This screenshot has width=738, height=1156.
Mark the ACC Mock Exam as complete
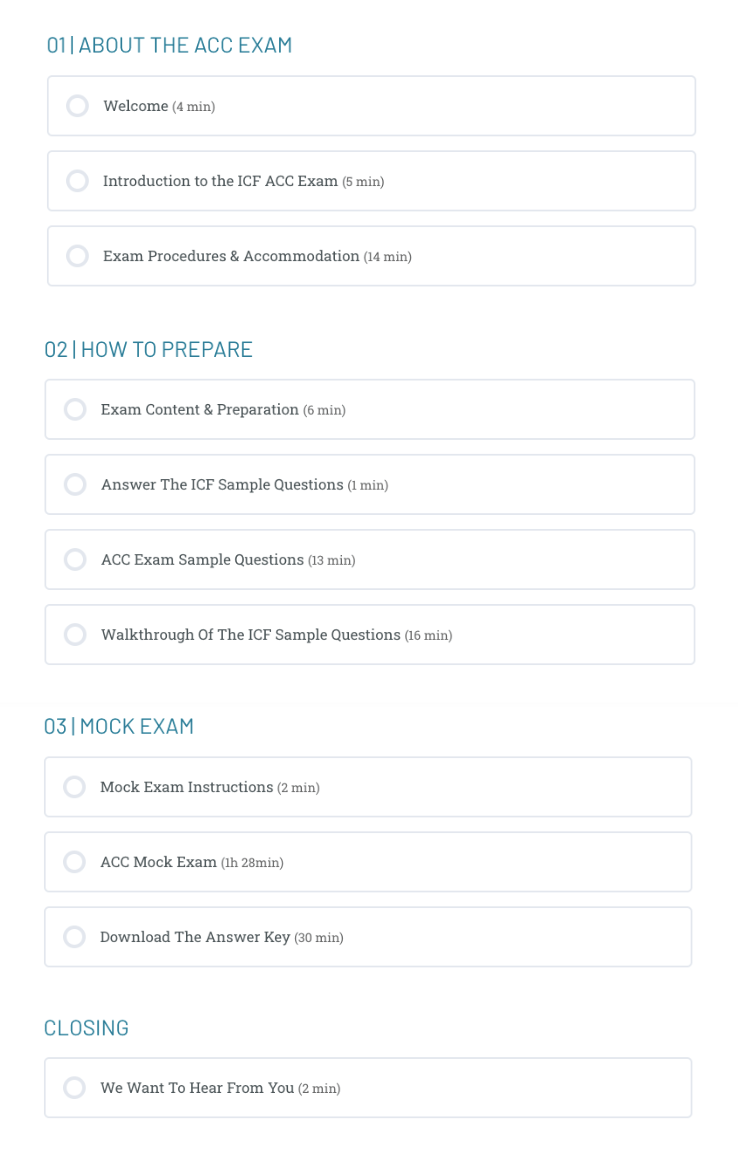(75, 861)
